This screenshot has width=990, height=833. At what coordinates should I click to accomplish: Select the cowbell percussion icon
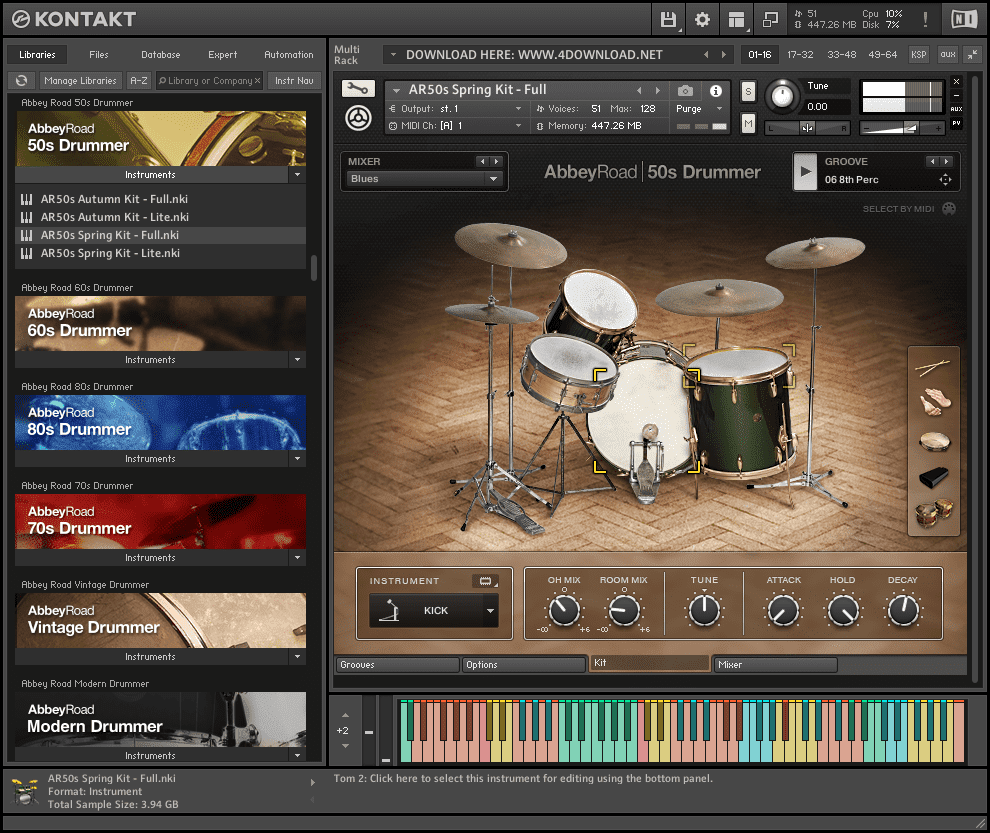click(x=934, y=478)
